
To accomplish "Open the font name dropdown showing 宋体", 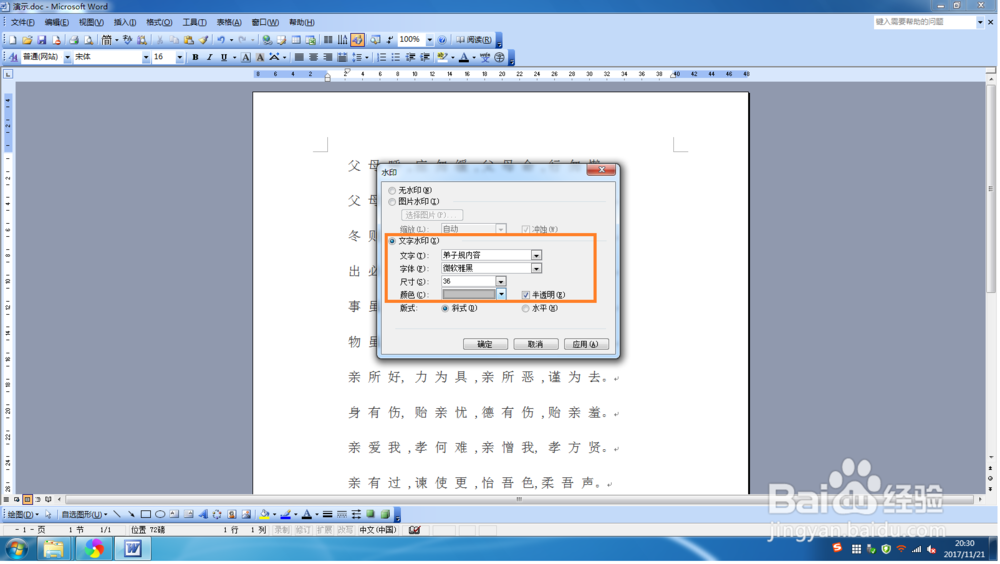I will [145, 57].
